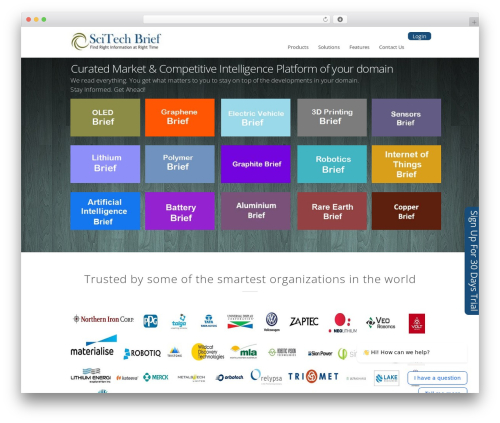Open the Copper Brief tile
500x423 pixels.
(406, 211)
